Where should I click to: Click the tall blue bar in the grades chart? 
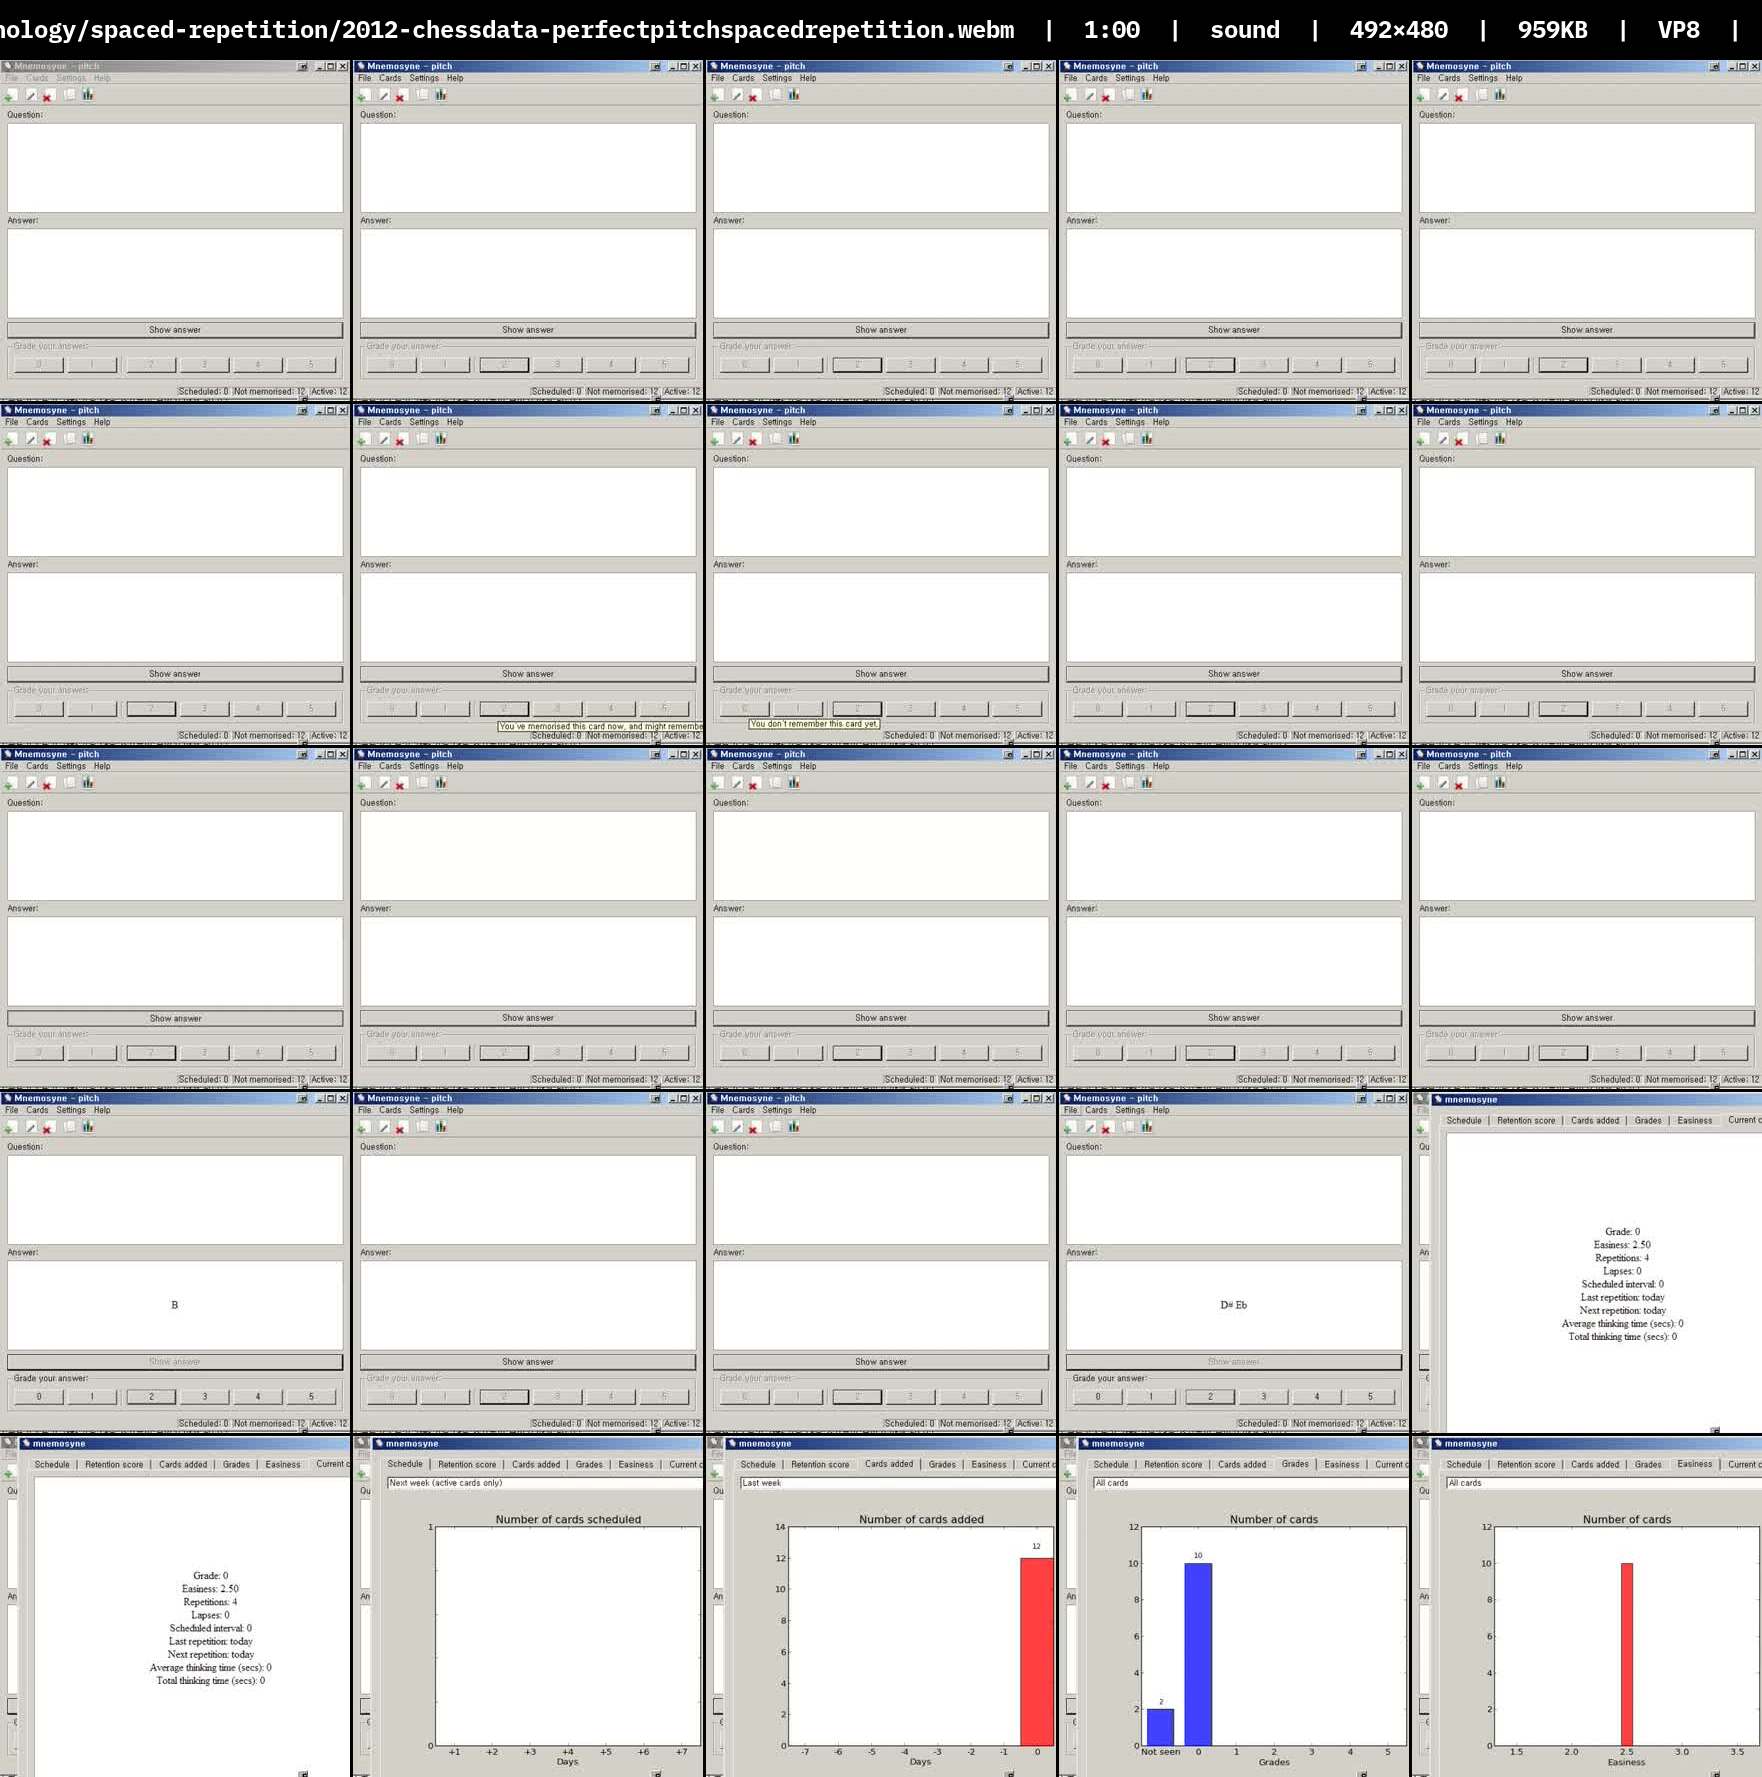(x=1198, y=1654)
